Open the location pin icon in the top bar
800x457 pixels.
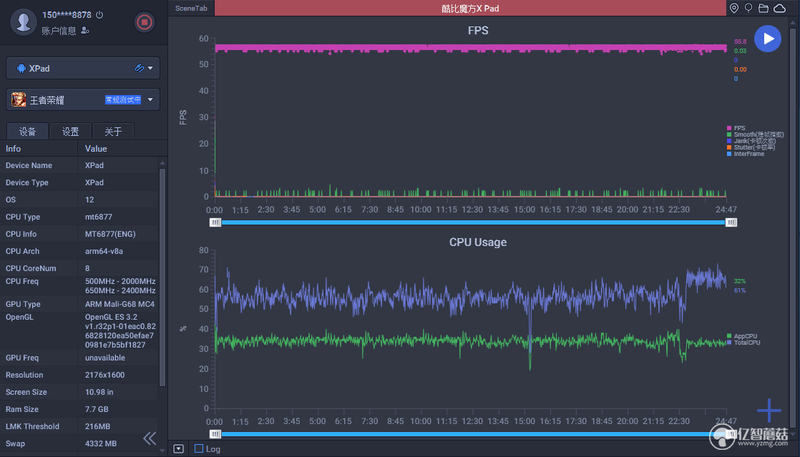click(x=734, y=8)
